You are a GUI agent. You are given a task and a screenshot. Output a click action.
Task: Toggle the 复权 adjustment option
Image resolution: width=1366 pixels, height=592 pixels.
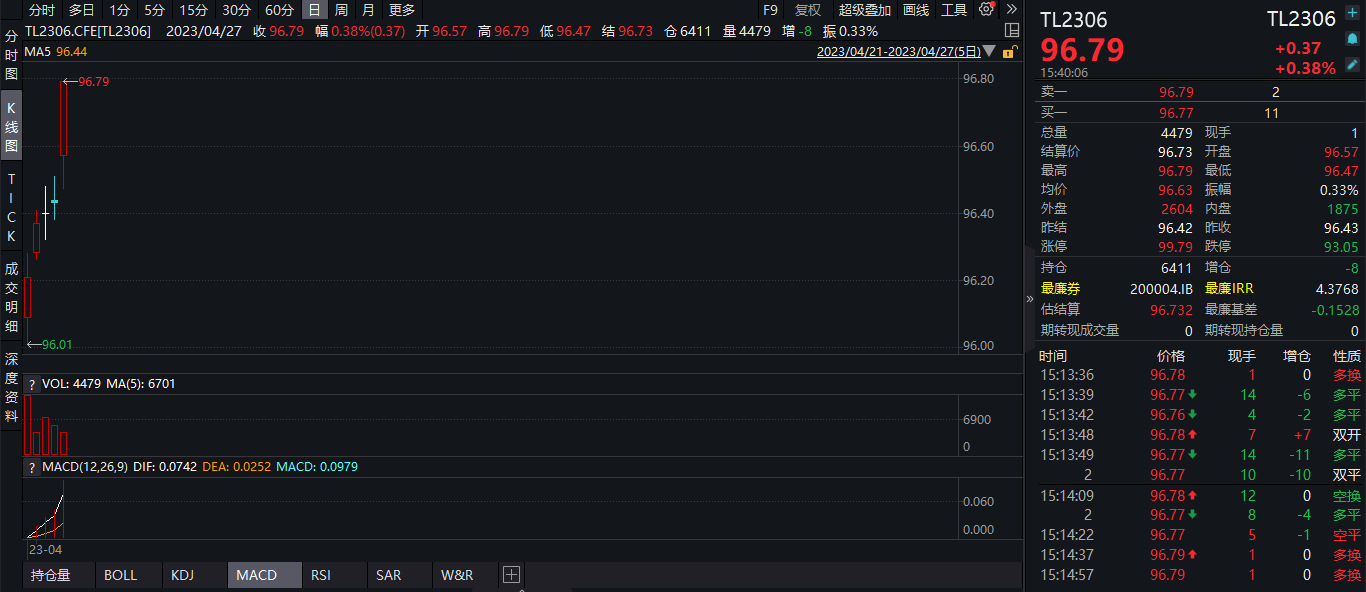tap(807, 10)
